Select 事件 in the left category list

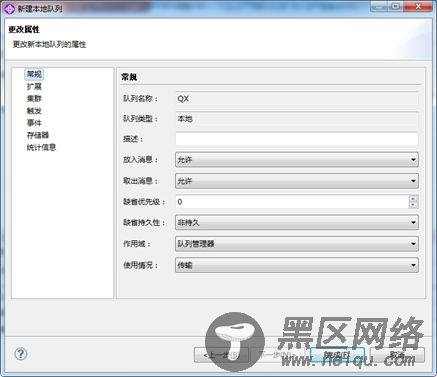point(34,123)
